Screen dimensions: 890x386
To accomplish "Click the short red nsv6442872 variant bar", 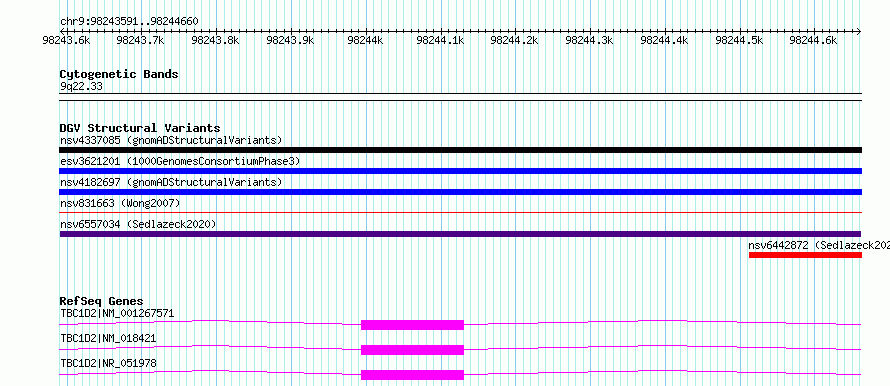I will [x=805, y=255].
